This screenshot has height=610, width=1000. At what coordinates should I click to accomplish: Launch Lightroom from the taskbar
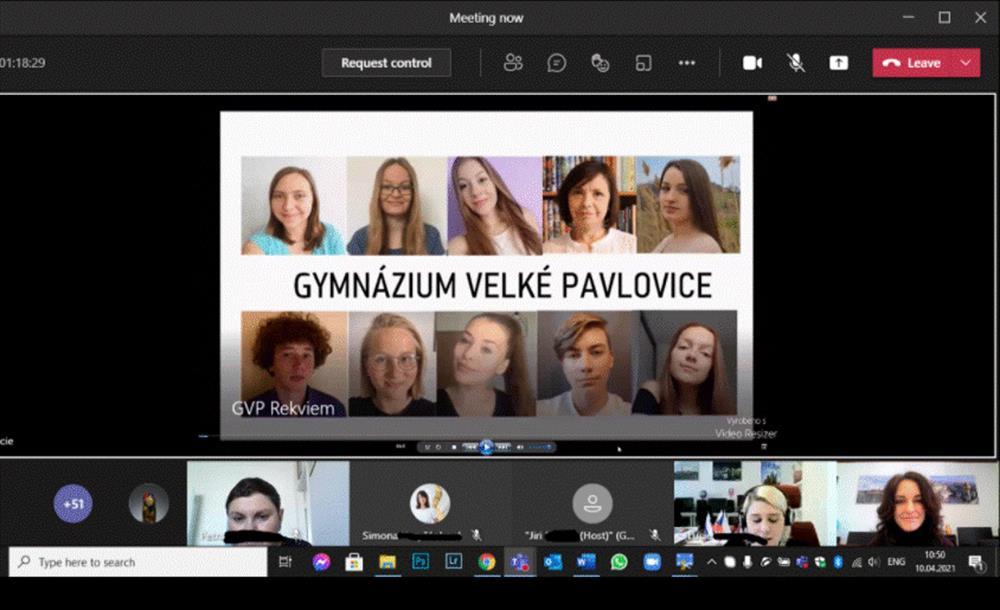453,562
